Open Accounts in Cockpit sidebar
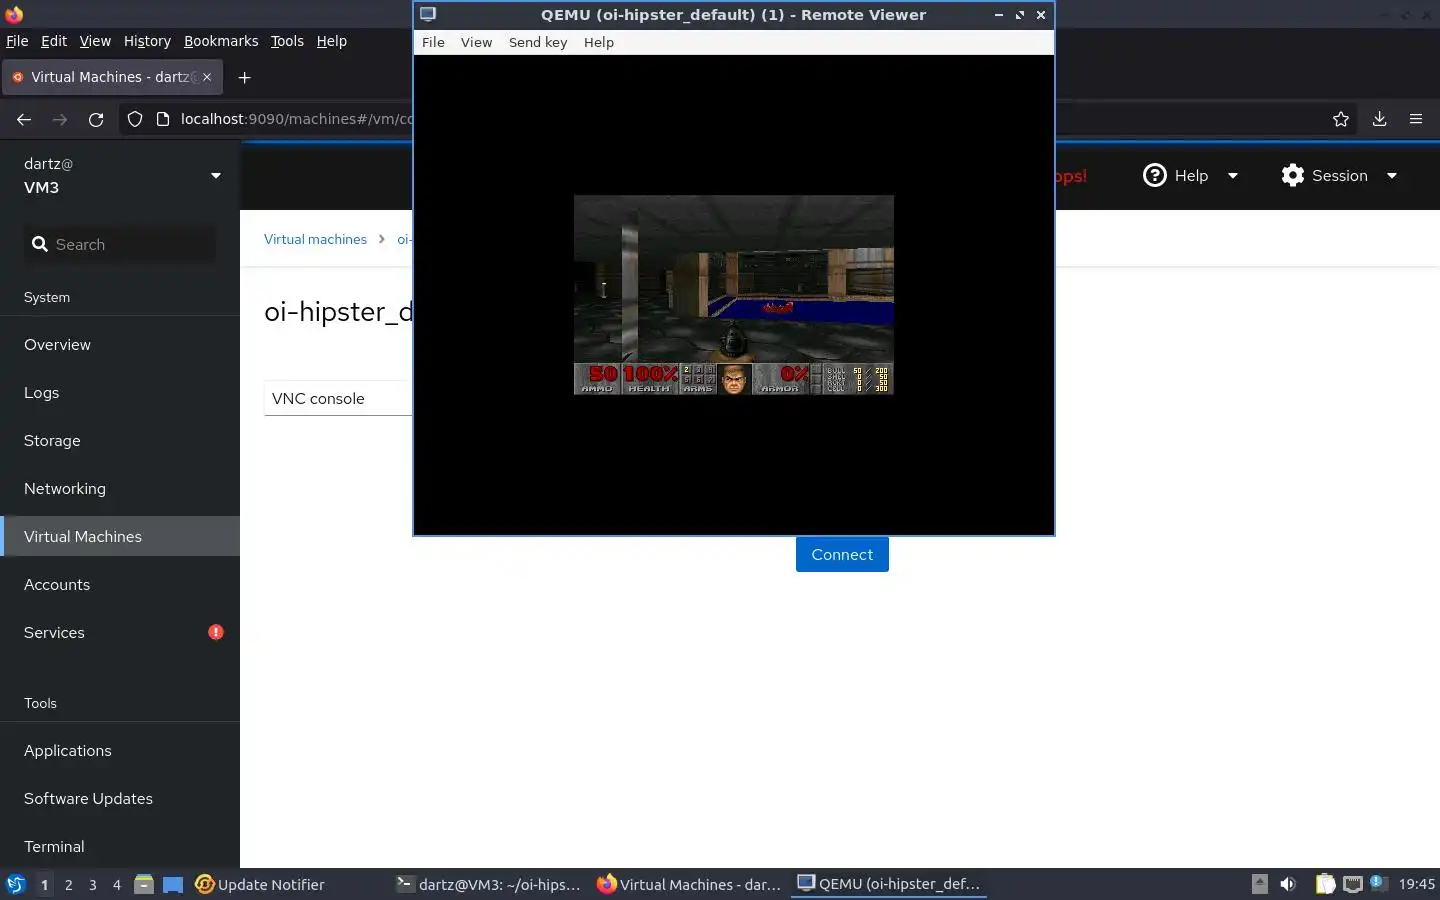This screenshot has width=1440, height=900. pos(120,584)
